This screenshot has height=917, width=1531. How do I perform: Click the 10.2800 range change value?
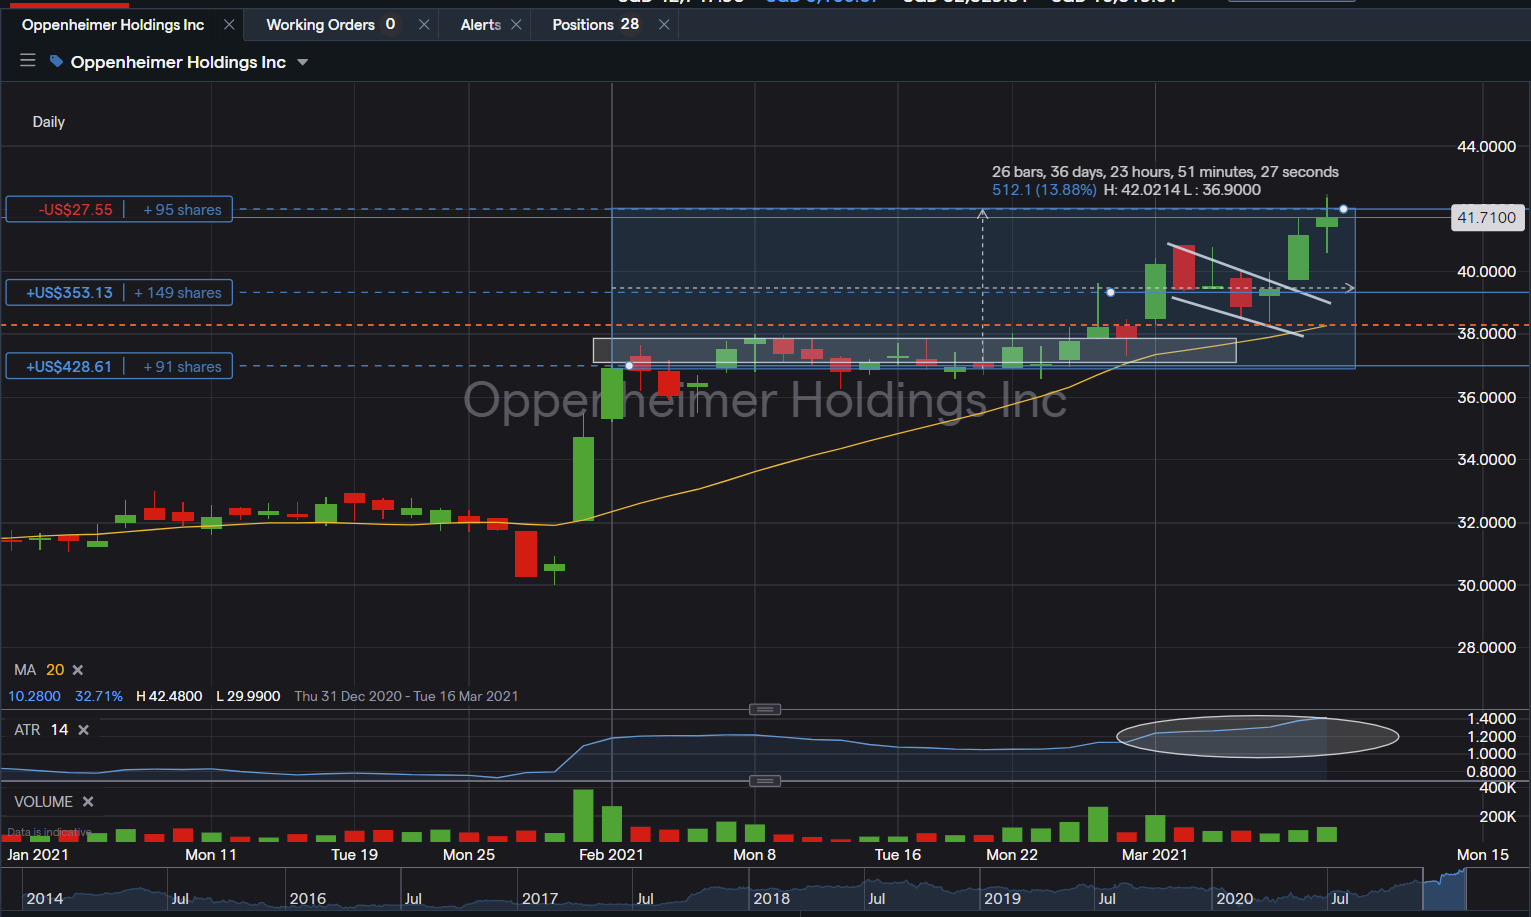pos(35,697)
